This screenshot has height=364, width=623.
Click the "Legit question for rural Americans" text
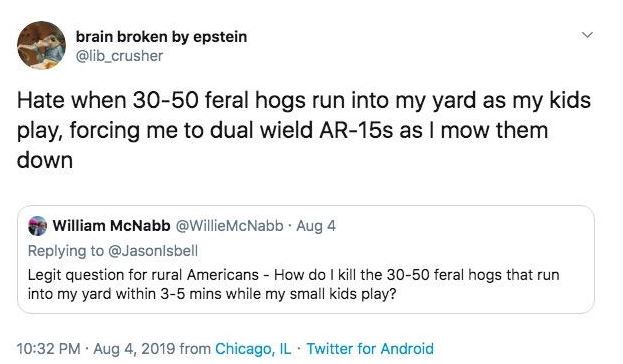pos(143,275)
